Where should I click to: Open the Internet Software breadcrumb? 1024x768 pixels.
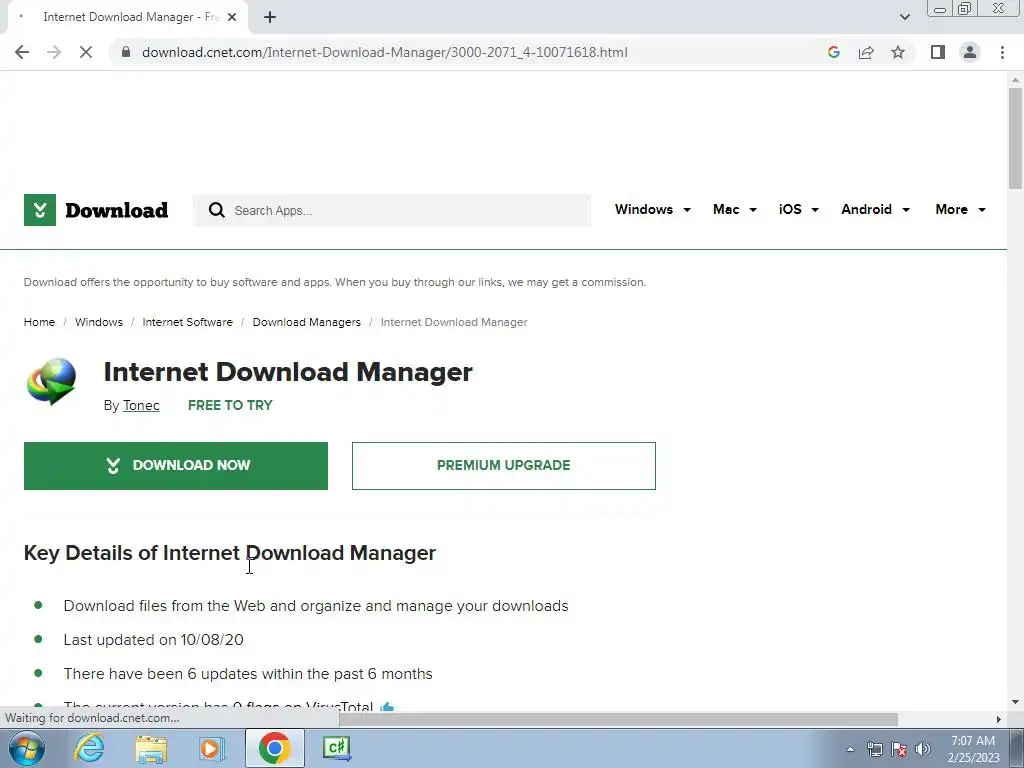coord(187,322)
